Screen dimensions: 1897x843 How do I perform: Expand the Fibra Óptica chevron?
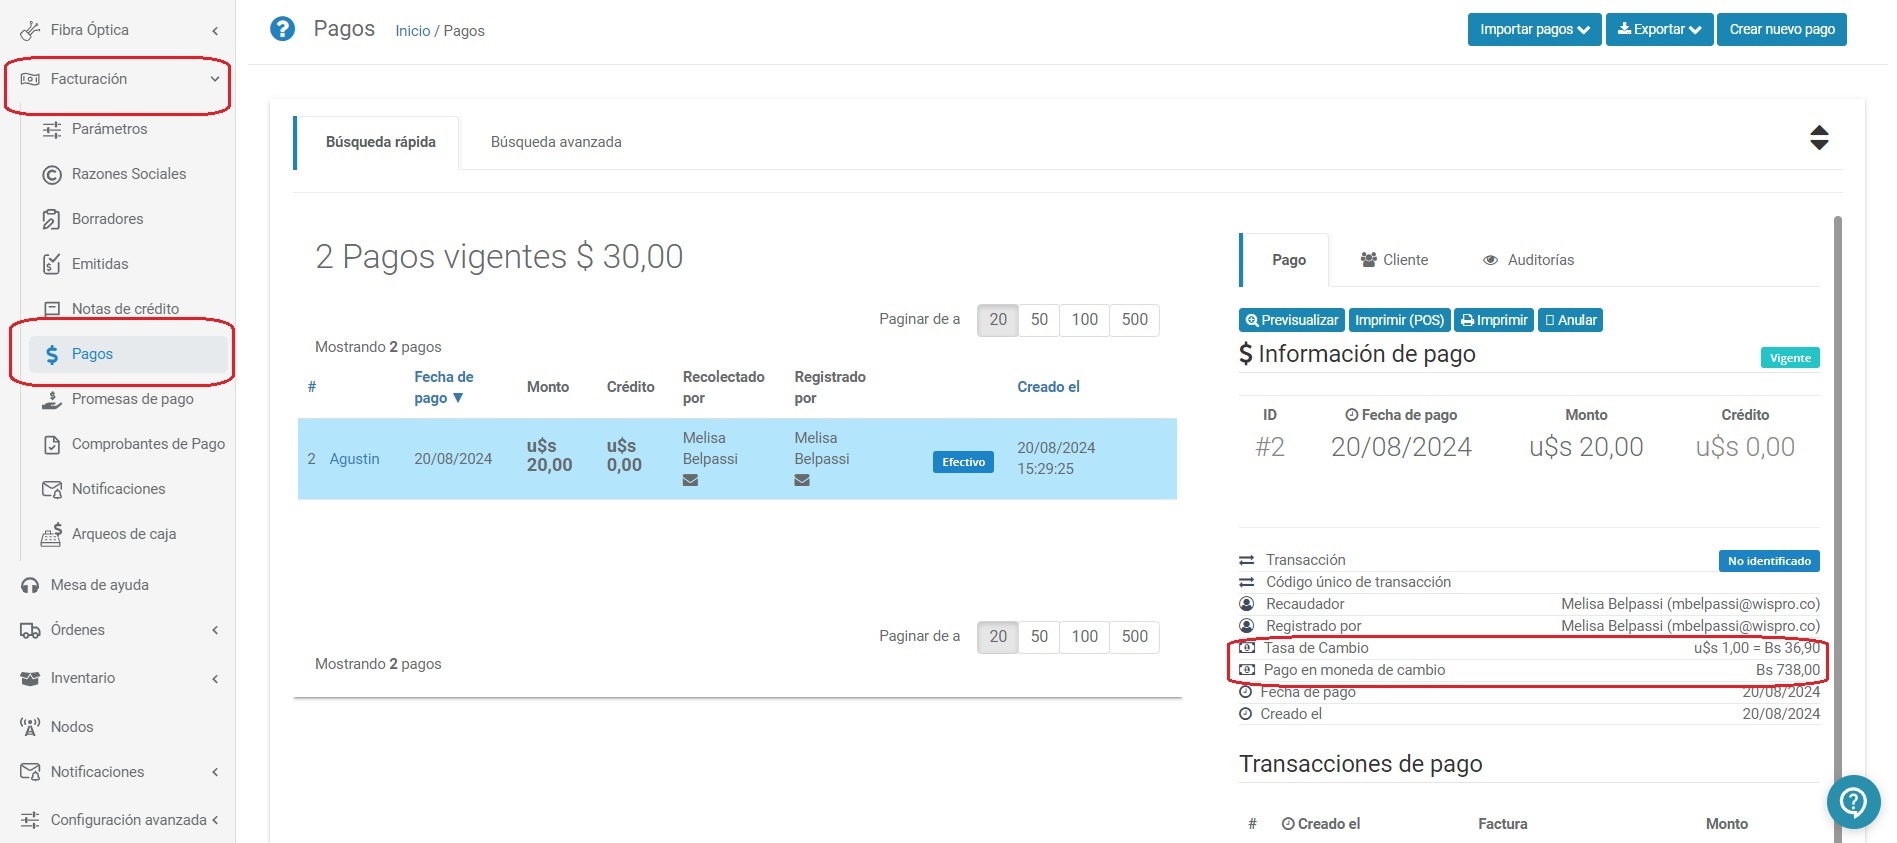click(215, 31)
